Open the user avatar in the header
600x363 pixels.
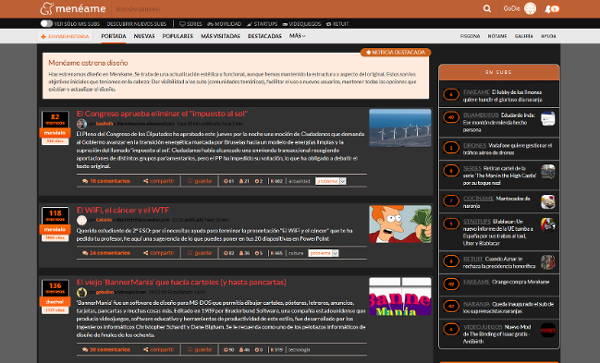[530, 8]
